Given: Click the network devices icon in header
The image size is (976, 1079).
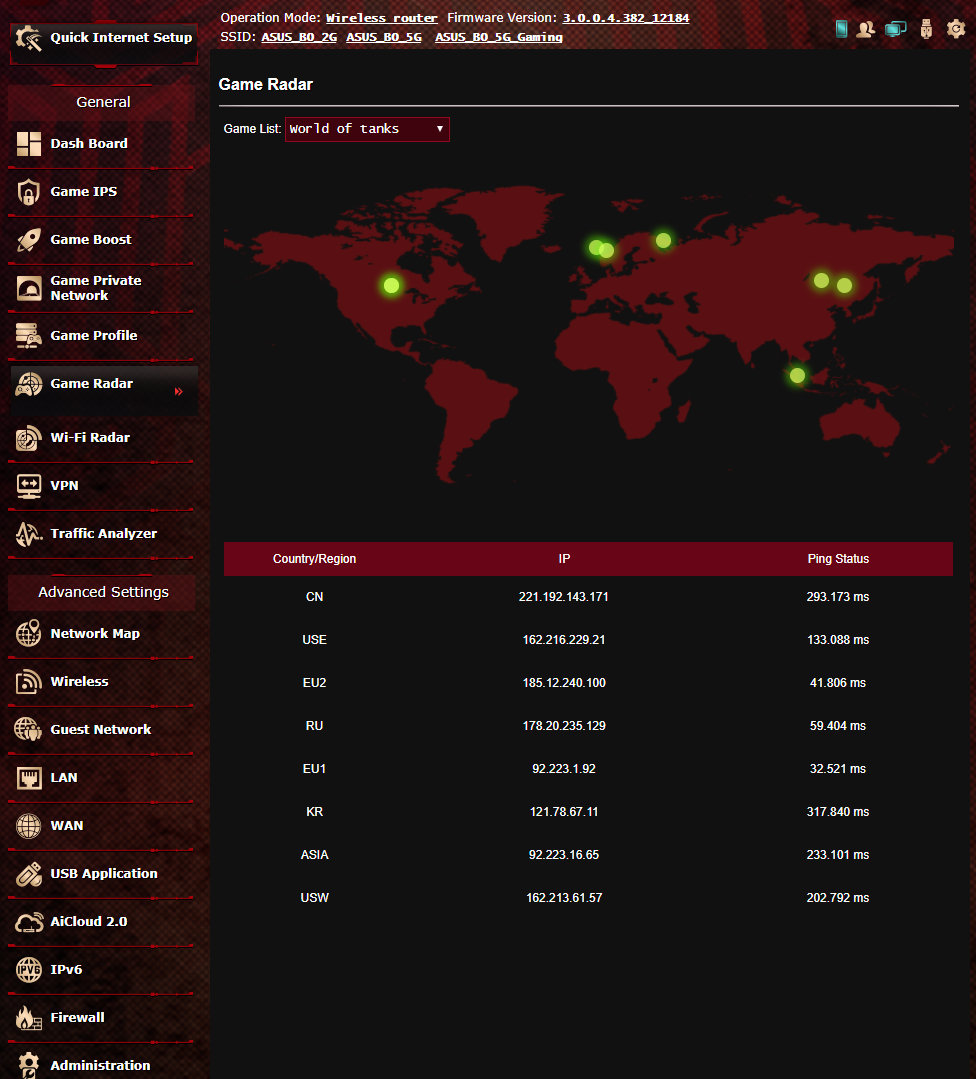Looking at the screenshot, I should (x=895, y=29).
